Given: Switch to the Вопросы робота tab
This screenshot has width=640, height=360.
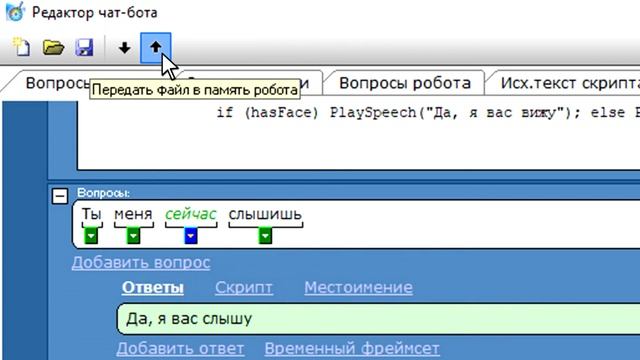Looking at the screenshot, I should click(x=404, y=83).
